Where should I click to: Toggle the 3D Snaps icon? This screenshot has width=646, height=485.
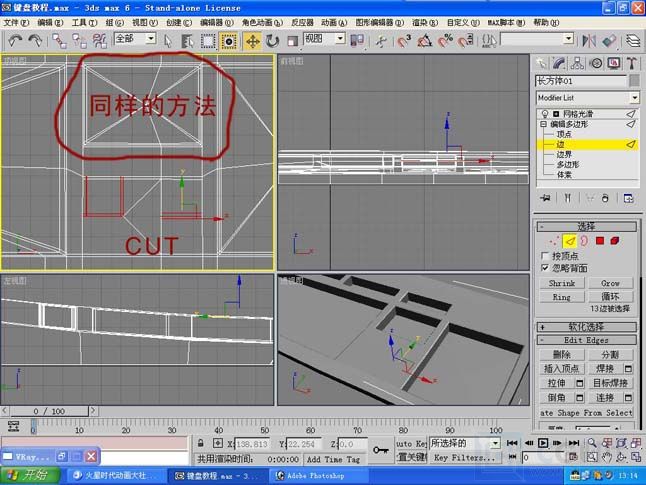point(404,41)
